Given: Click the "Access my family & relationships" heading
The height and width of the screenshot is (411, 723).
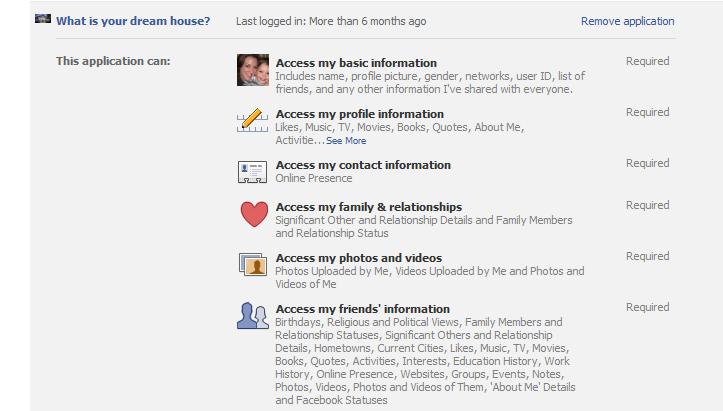Looking at the screenshot, I should [x=368, y=207].
